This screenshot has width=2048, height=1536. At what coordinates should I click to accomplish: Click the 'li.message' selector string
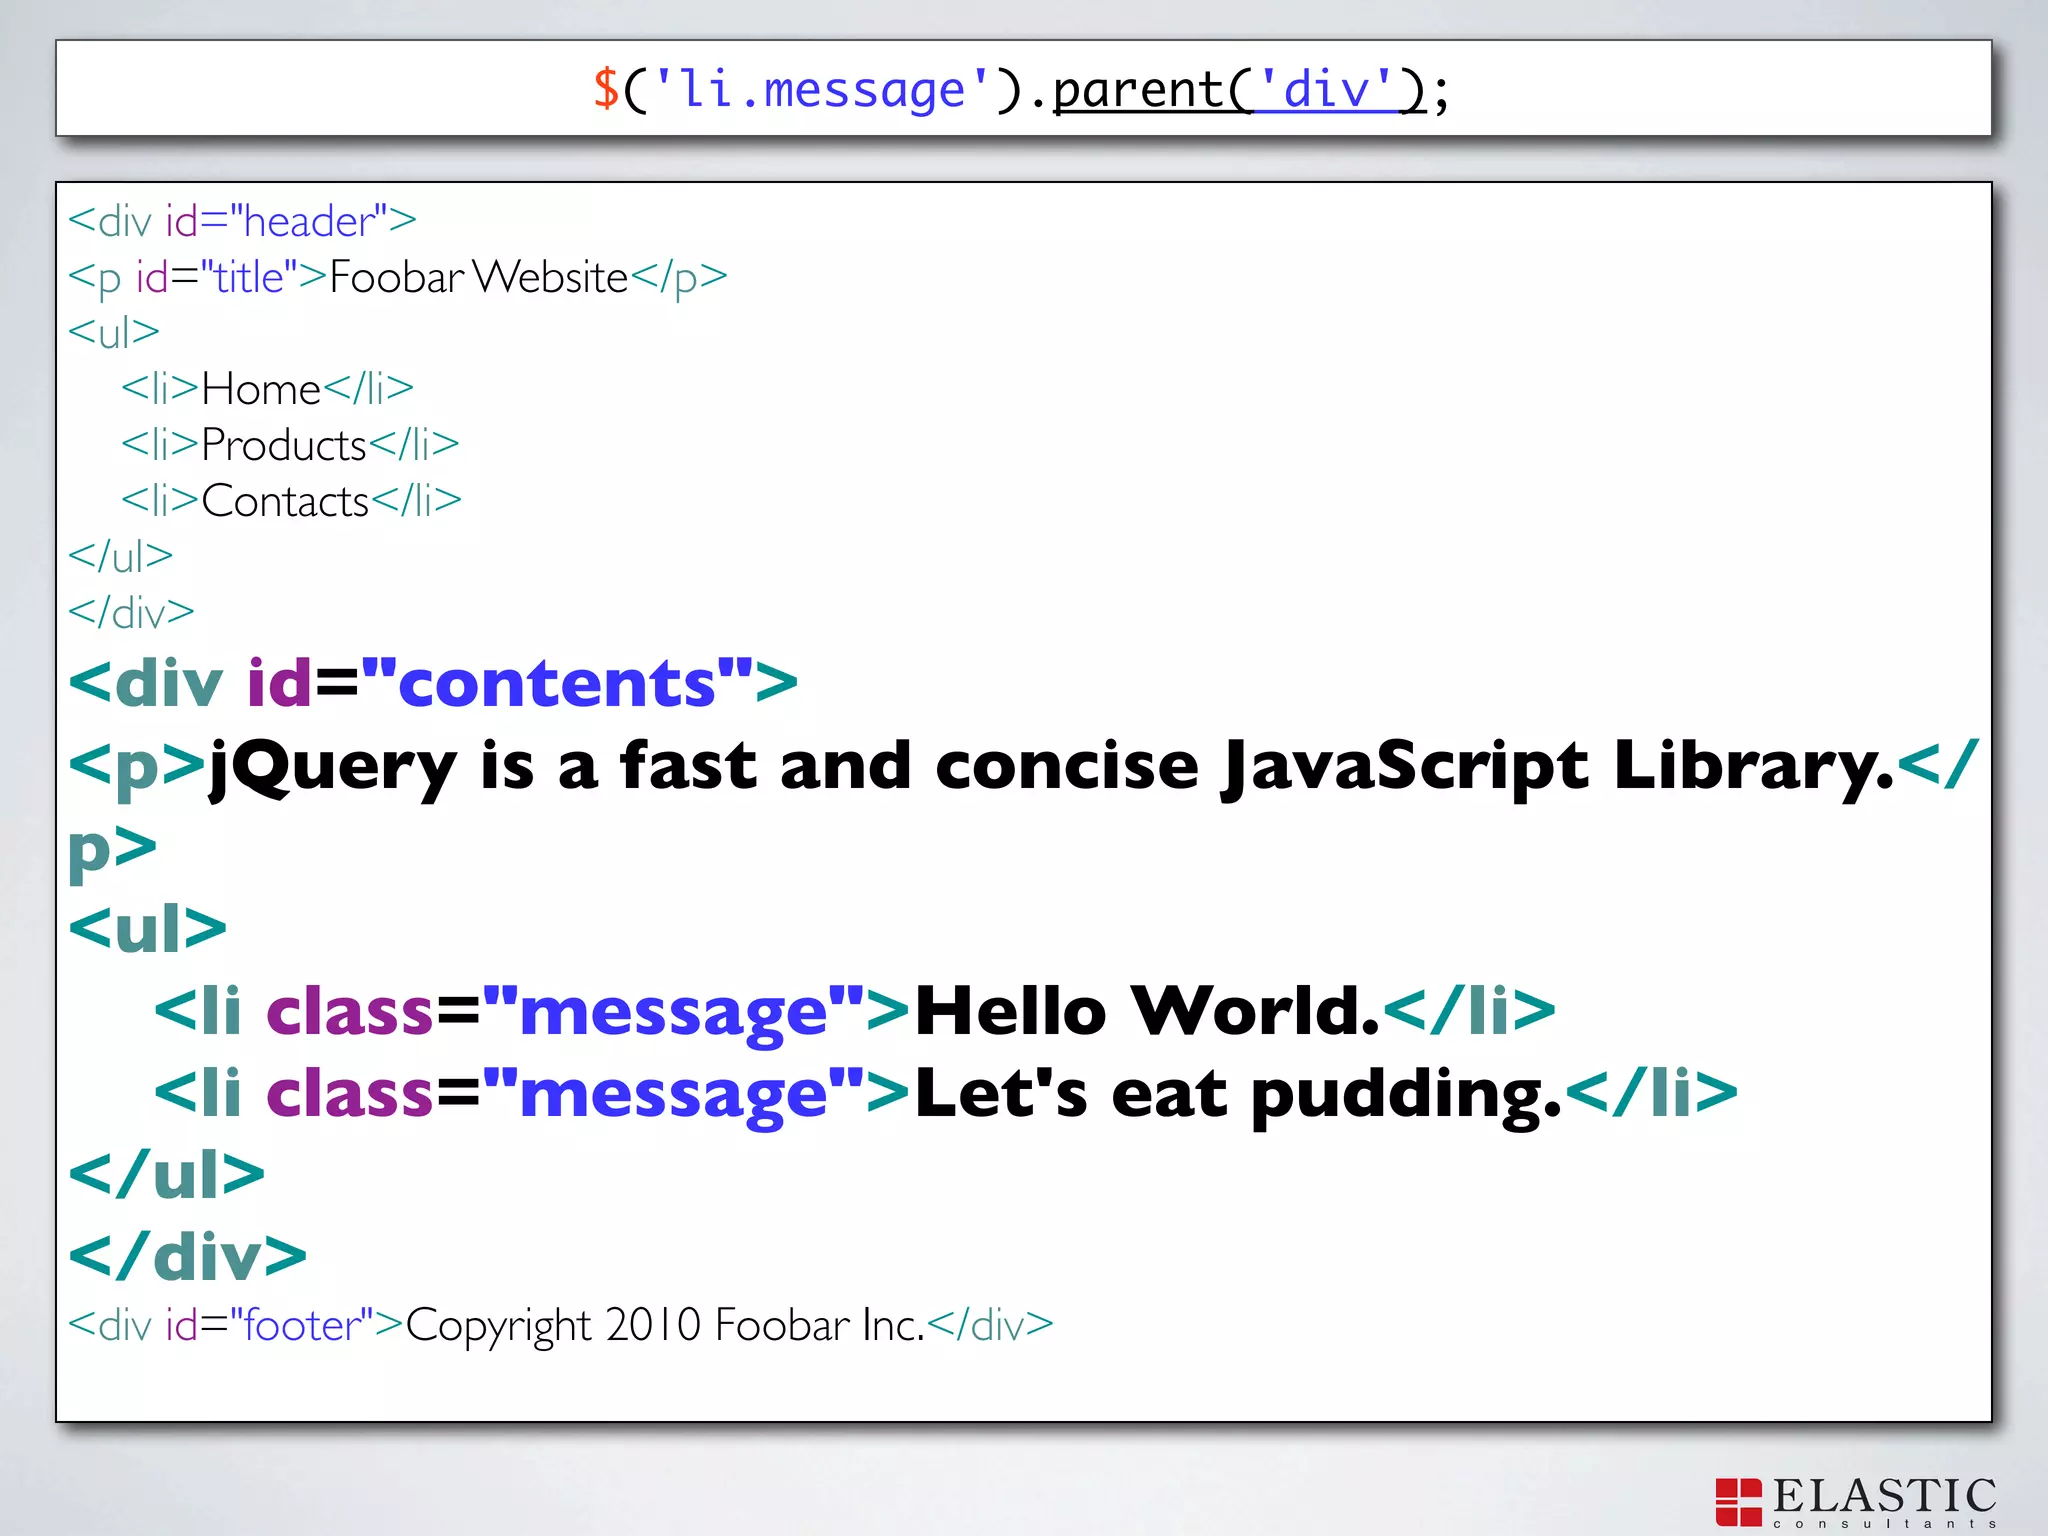[x=821, y=90]
